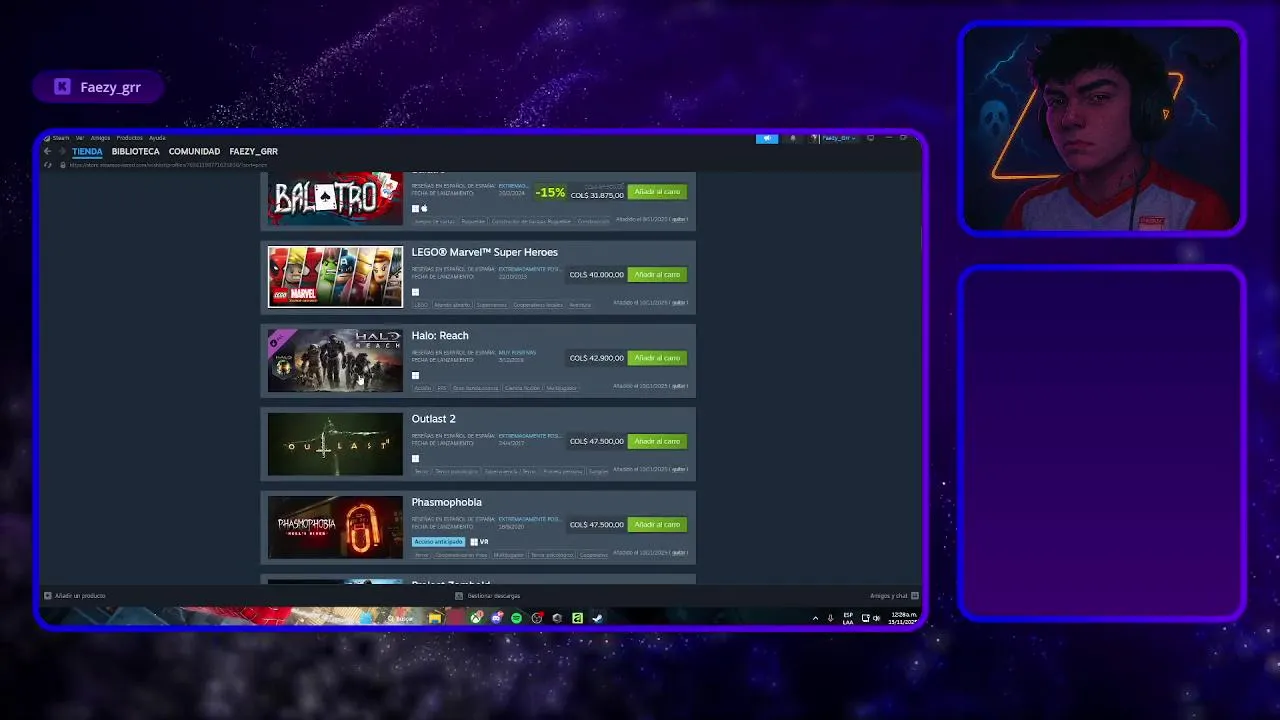1280x720 pixels.
Task: Open Spotify from the taskbar
Action: 516,618
